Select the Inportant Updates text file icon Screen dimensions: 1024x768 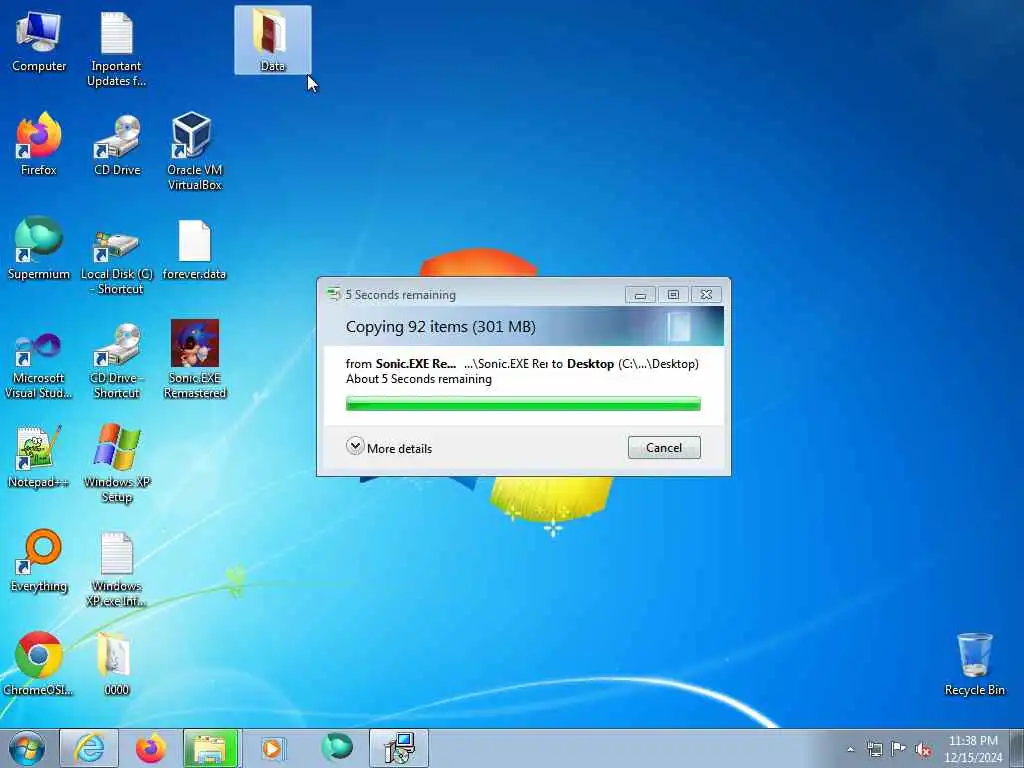pyautogui.click(x=116, y=49)
